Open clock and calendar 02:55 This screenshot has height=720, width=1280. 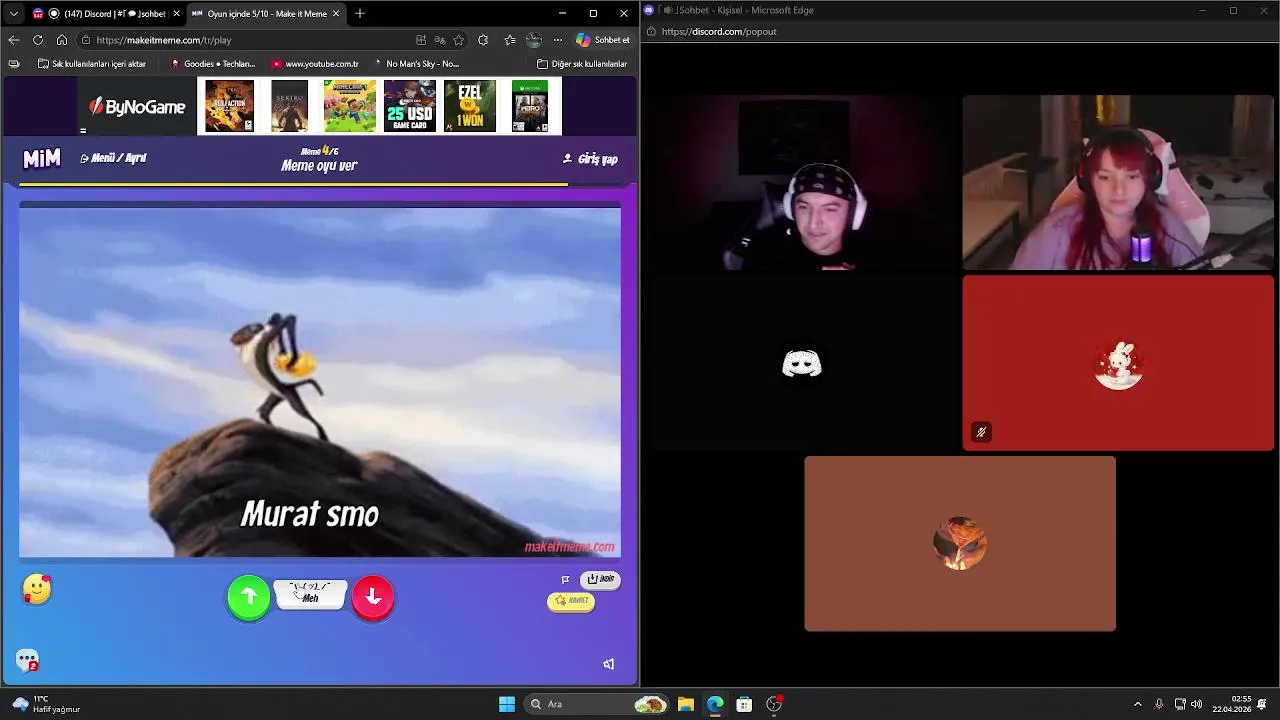click(x=1231, y=704)
